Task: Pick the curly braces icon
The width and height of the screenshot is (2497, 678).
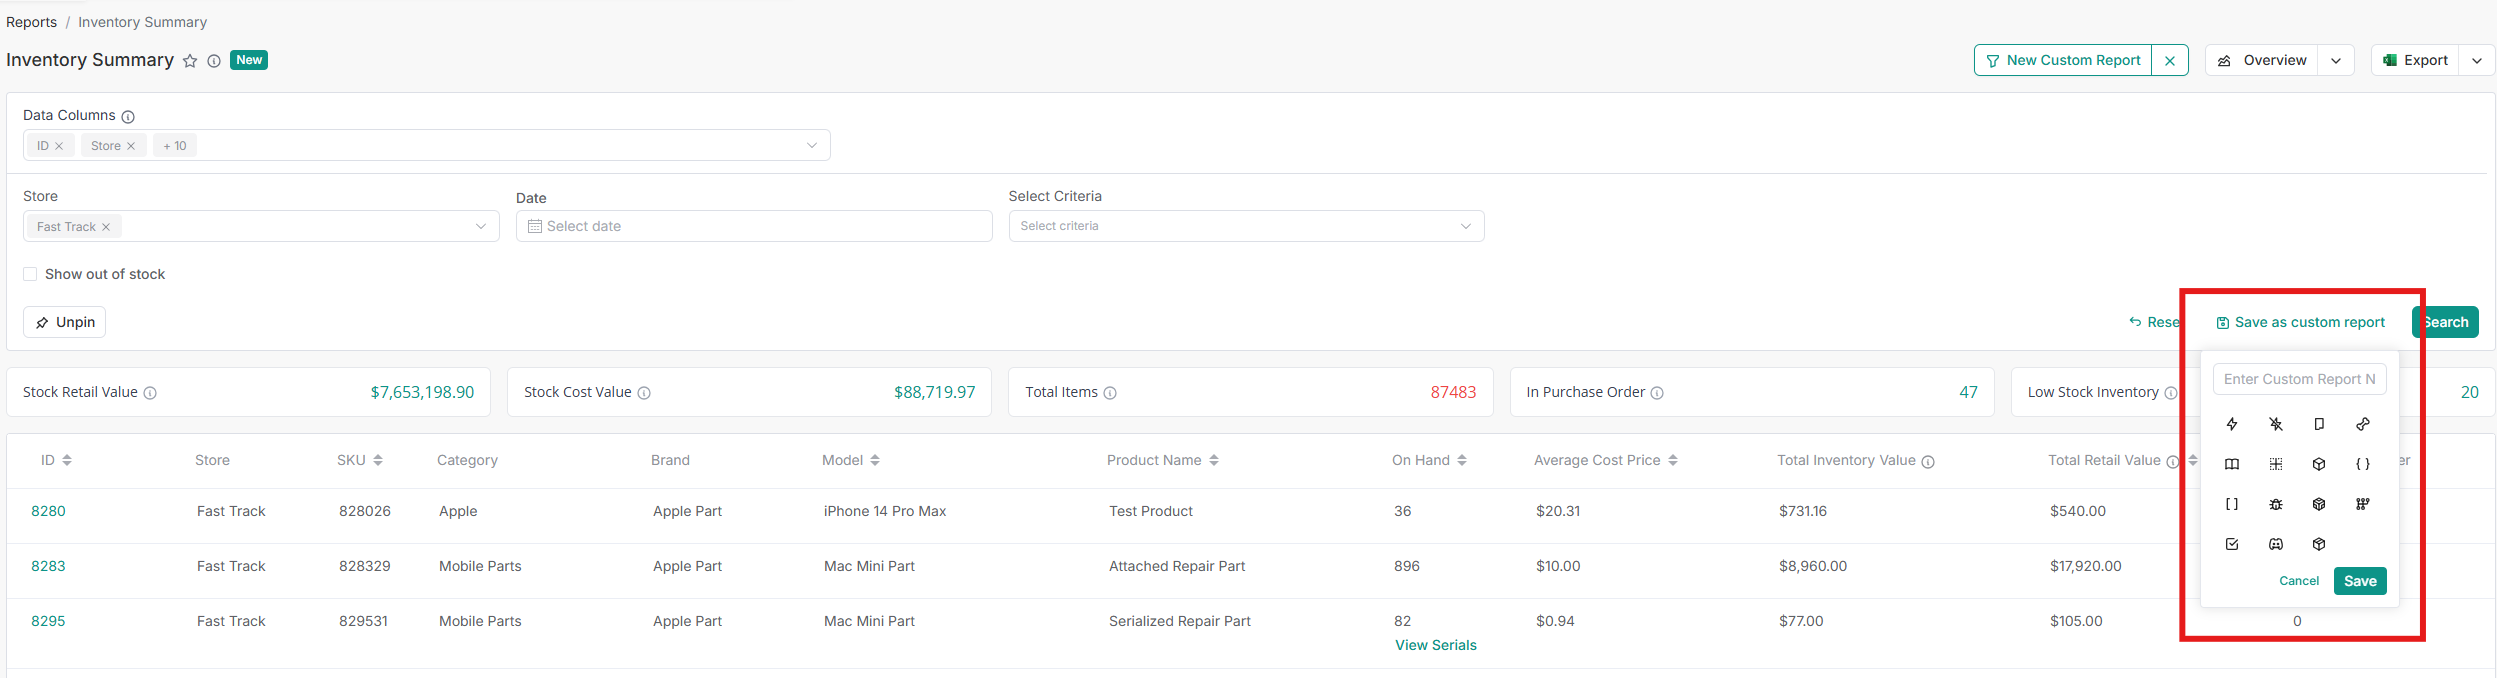Action: [2363, 464]
